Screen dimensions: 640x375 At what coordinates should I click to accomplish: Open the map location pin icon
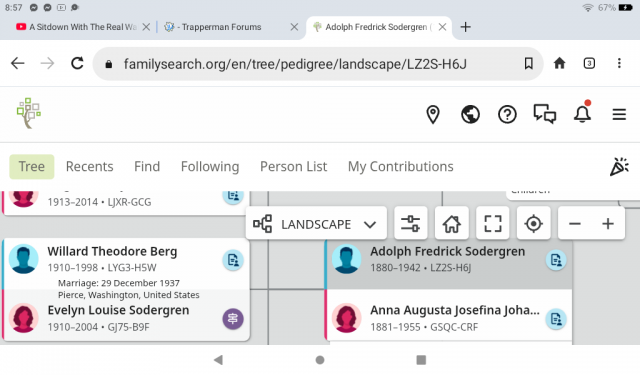[433, 114]
